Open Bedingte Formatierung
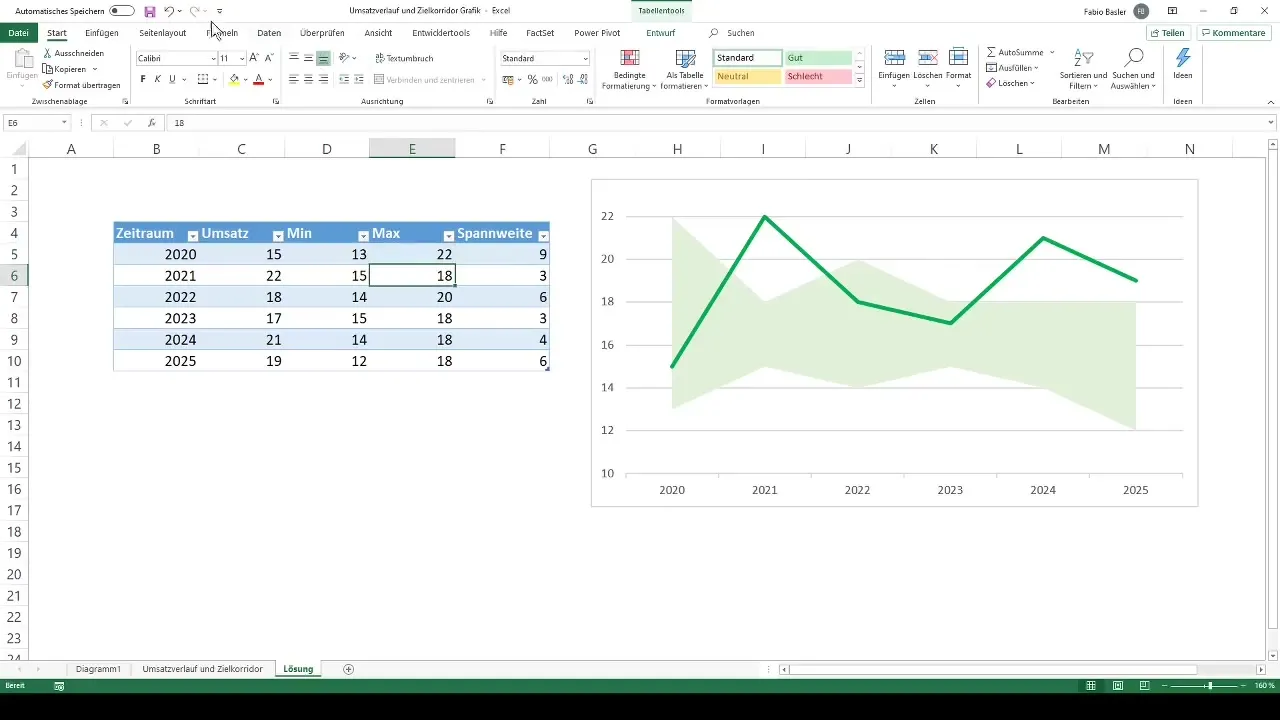The width and height of the screenshot is (1280, 720). click(x=629, y=70)
